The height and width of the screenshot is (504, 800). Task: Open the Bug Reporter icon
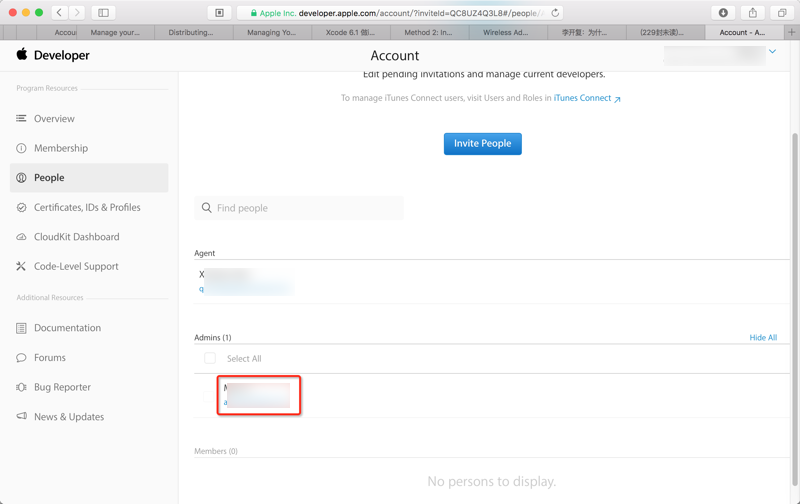tap(21, 387)
